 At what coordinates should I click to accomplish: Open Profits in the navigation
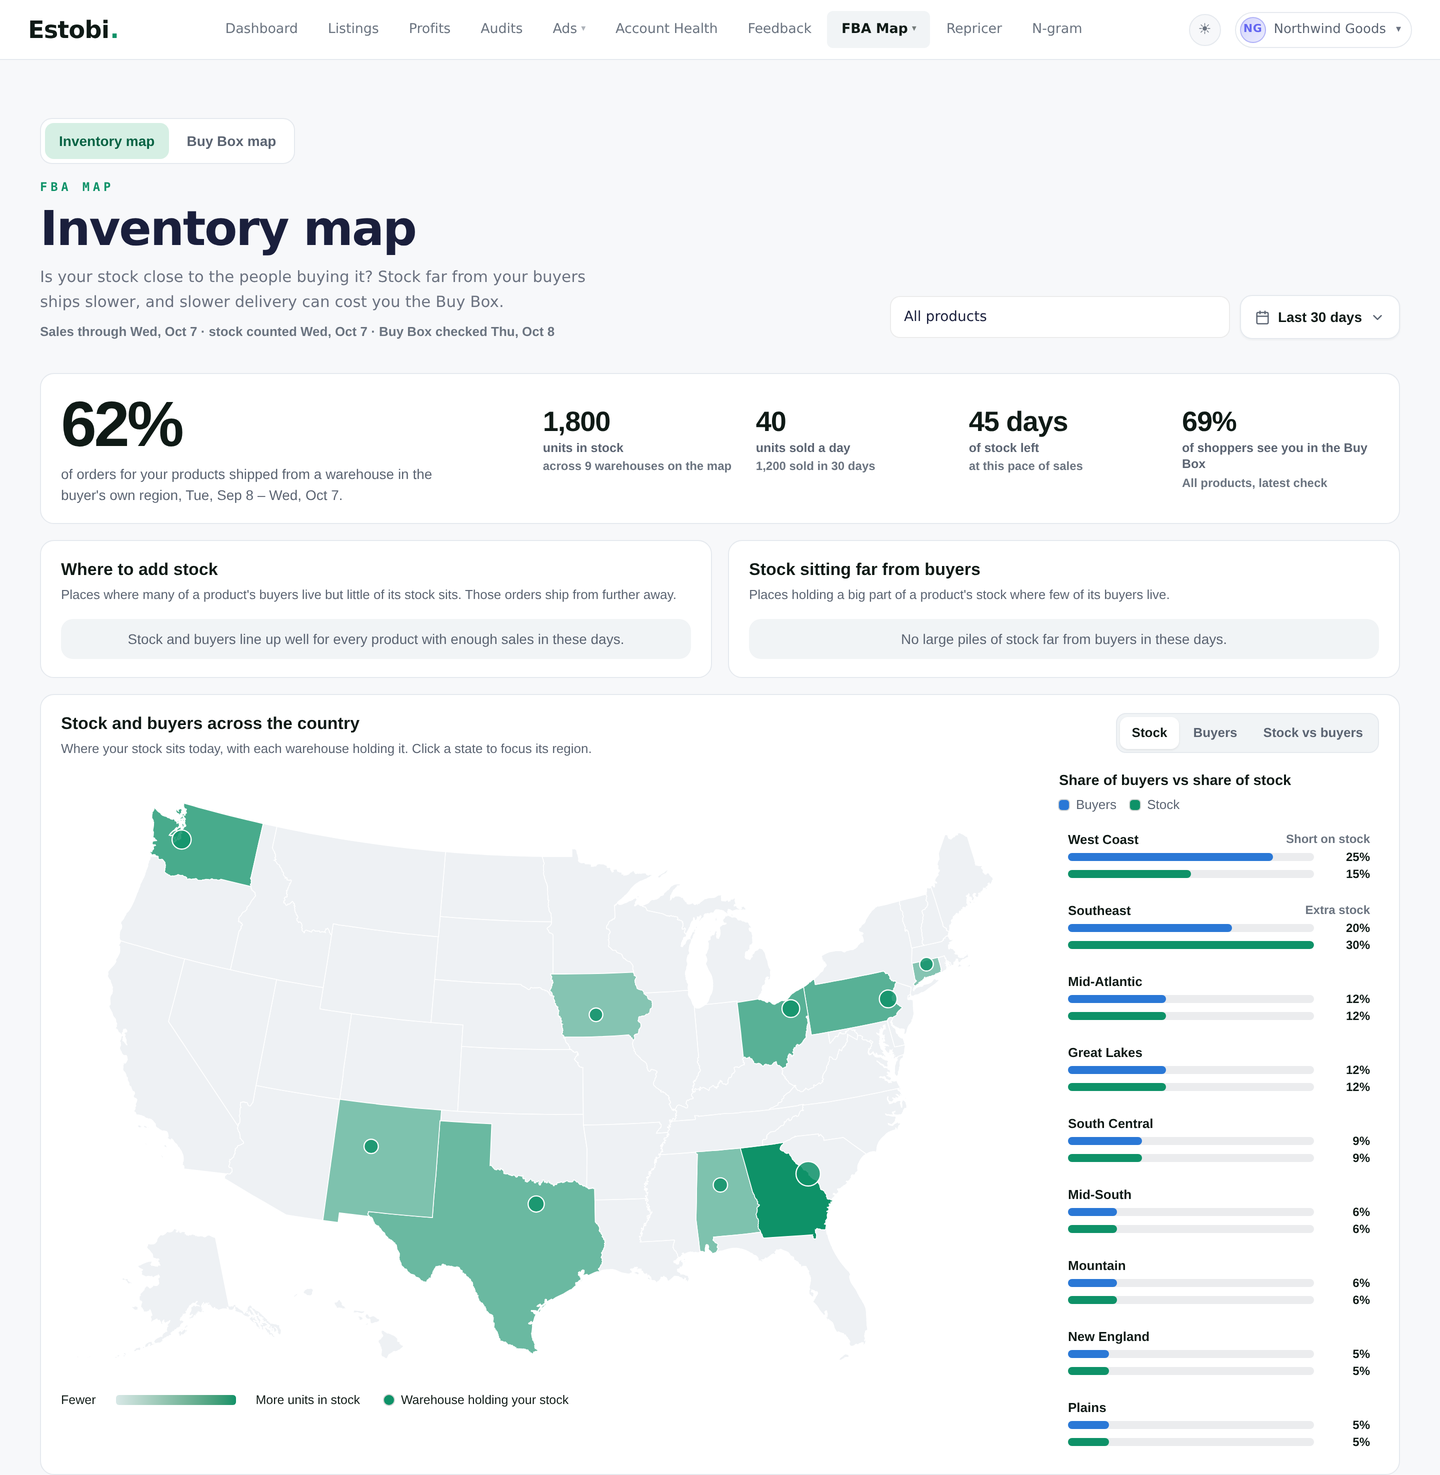click(x=429, y=29)
